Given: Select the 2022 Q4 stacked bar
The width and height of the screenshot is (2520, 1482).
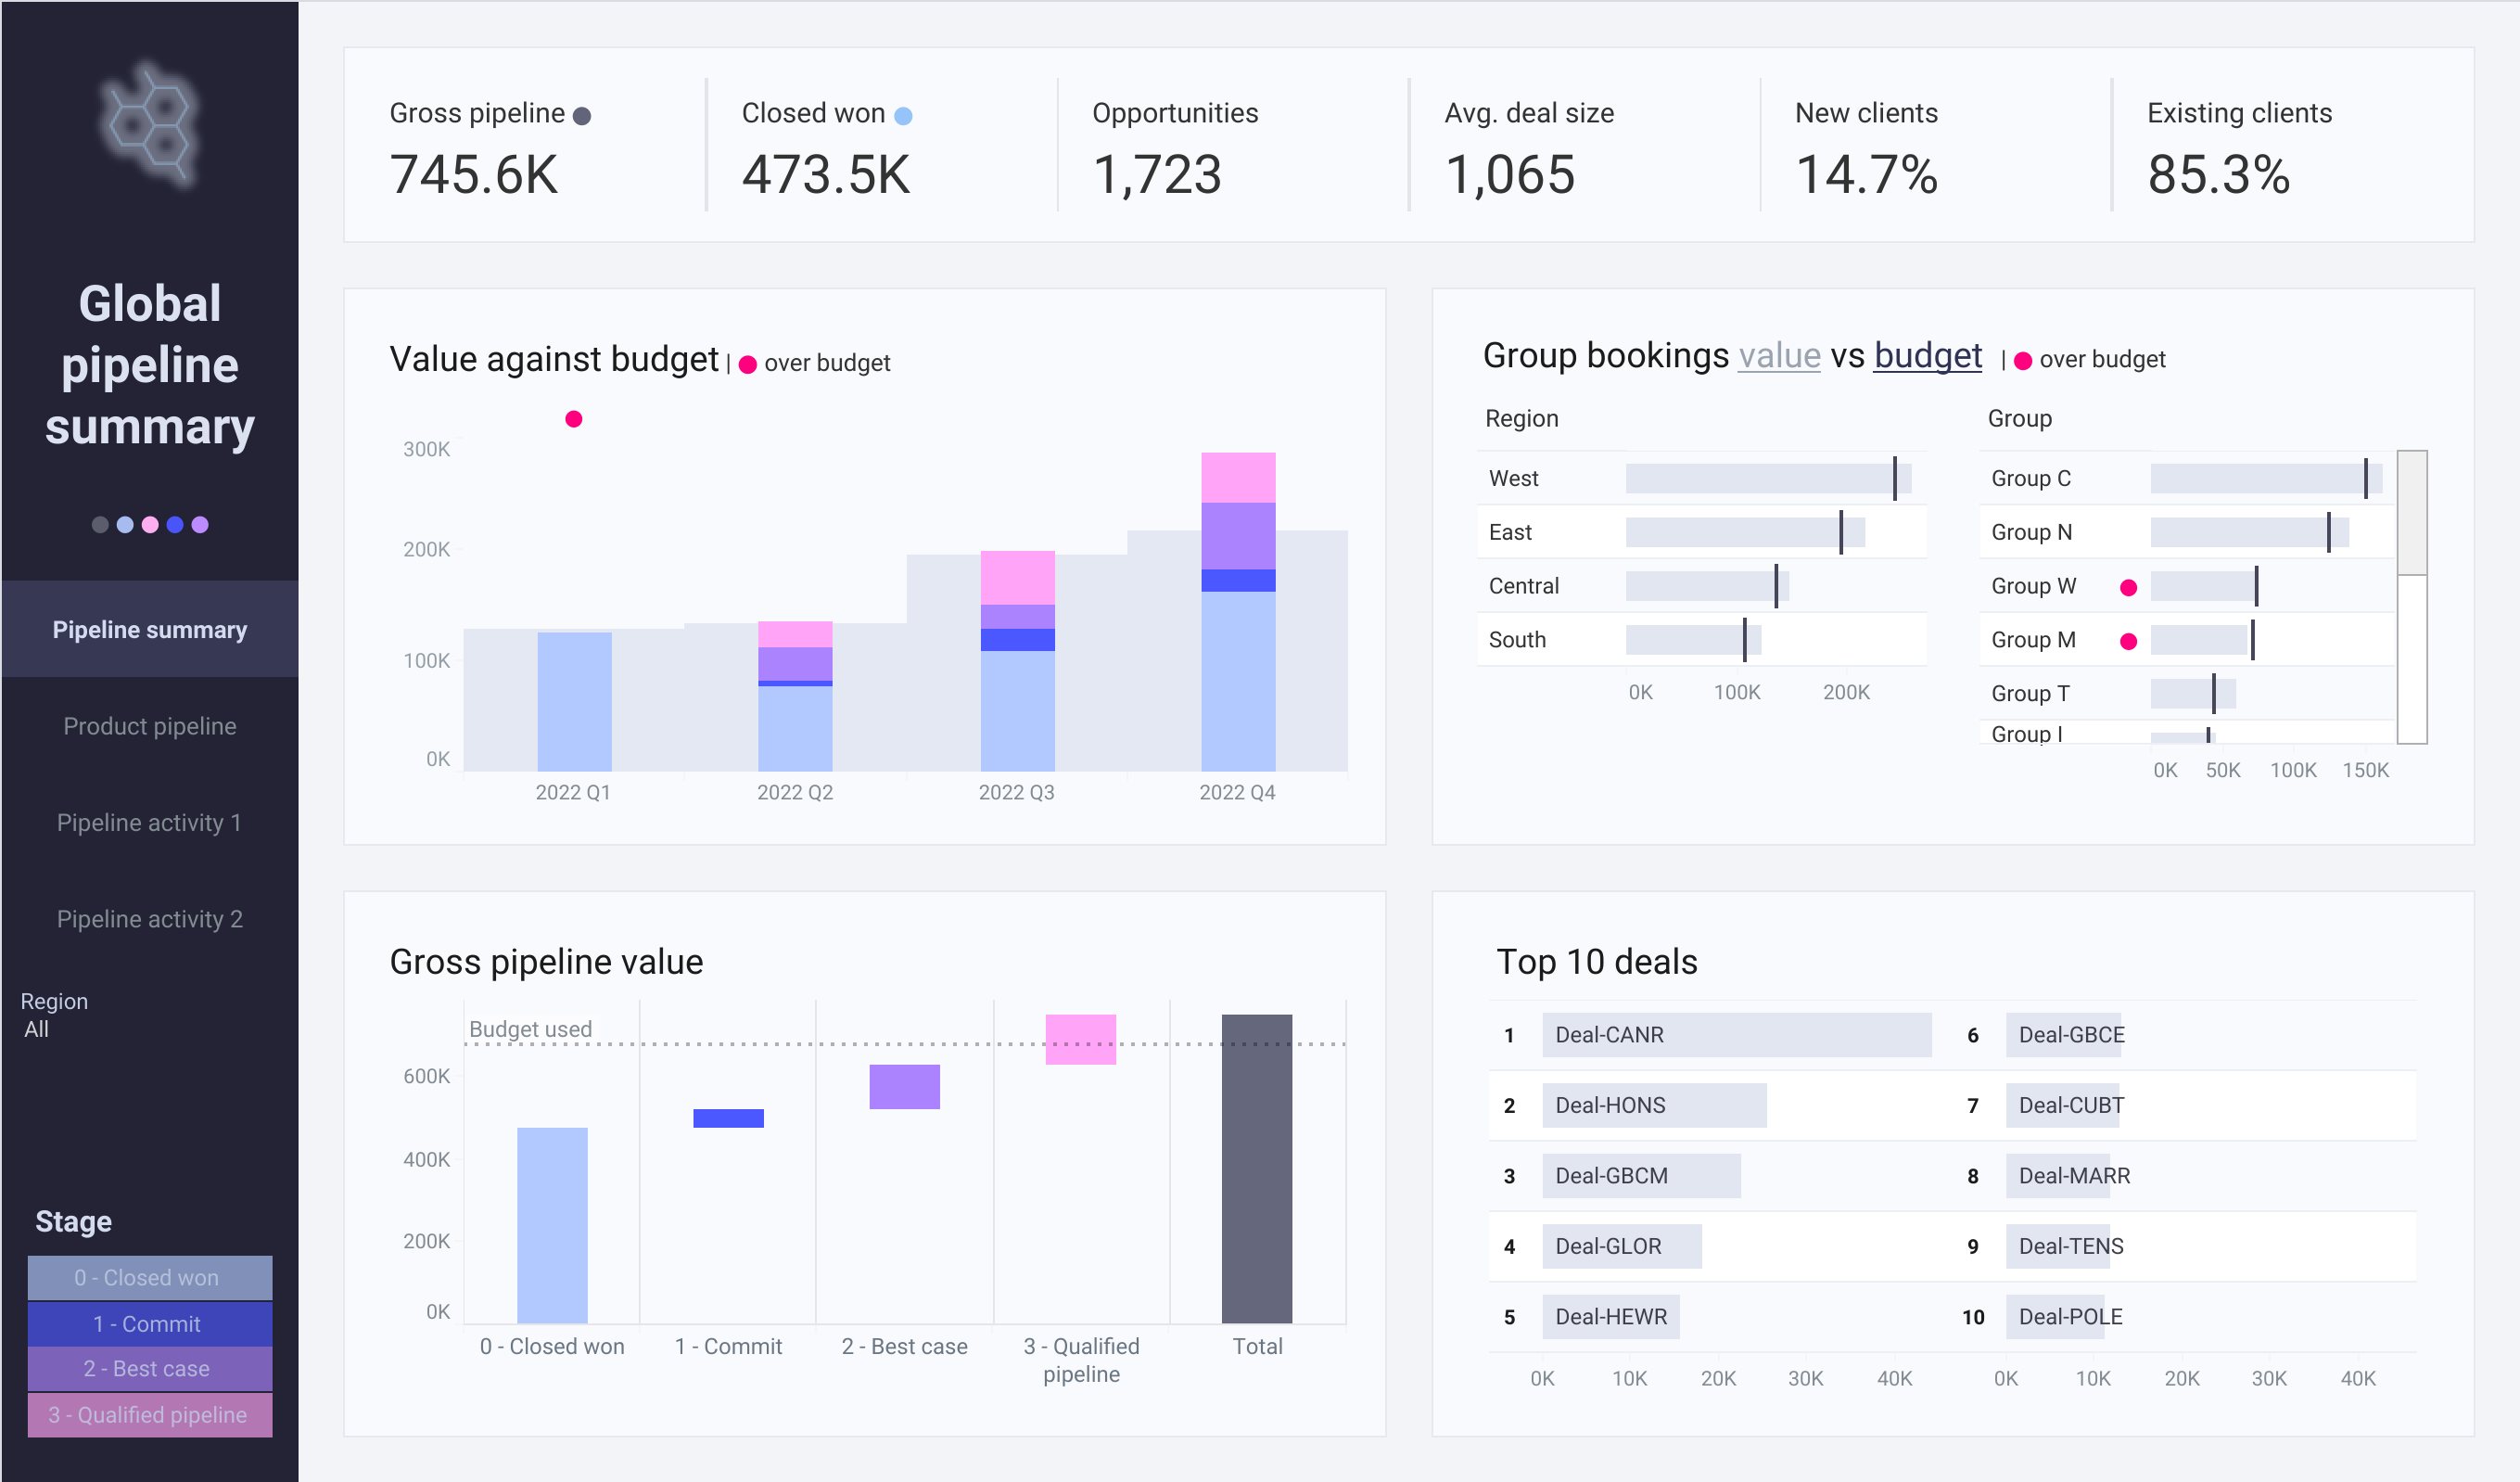Looking at the screenshot, I should tap(1238, 611).
